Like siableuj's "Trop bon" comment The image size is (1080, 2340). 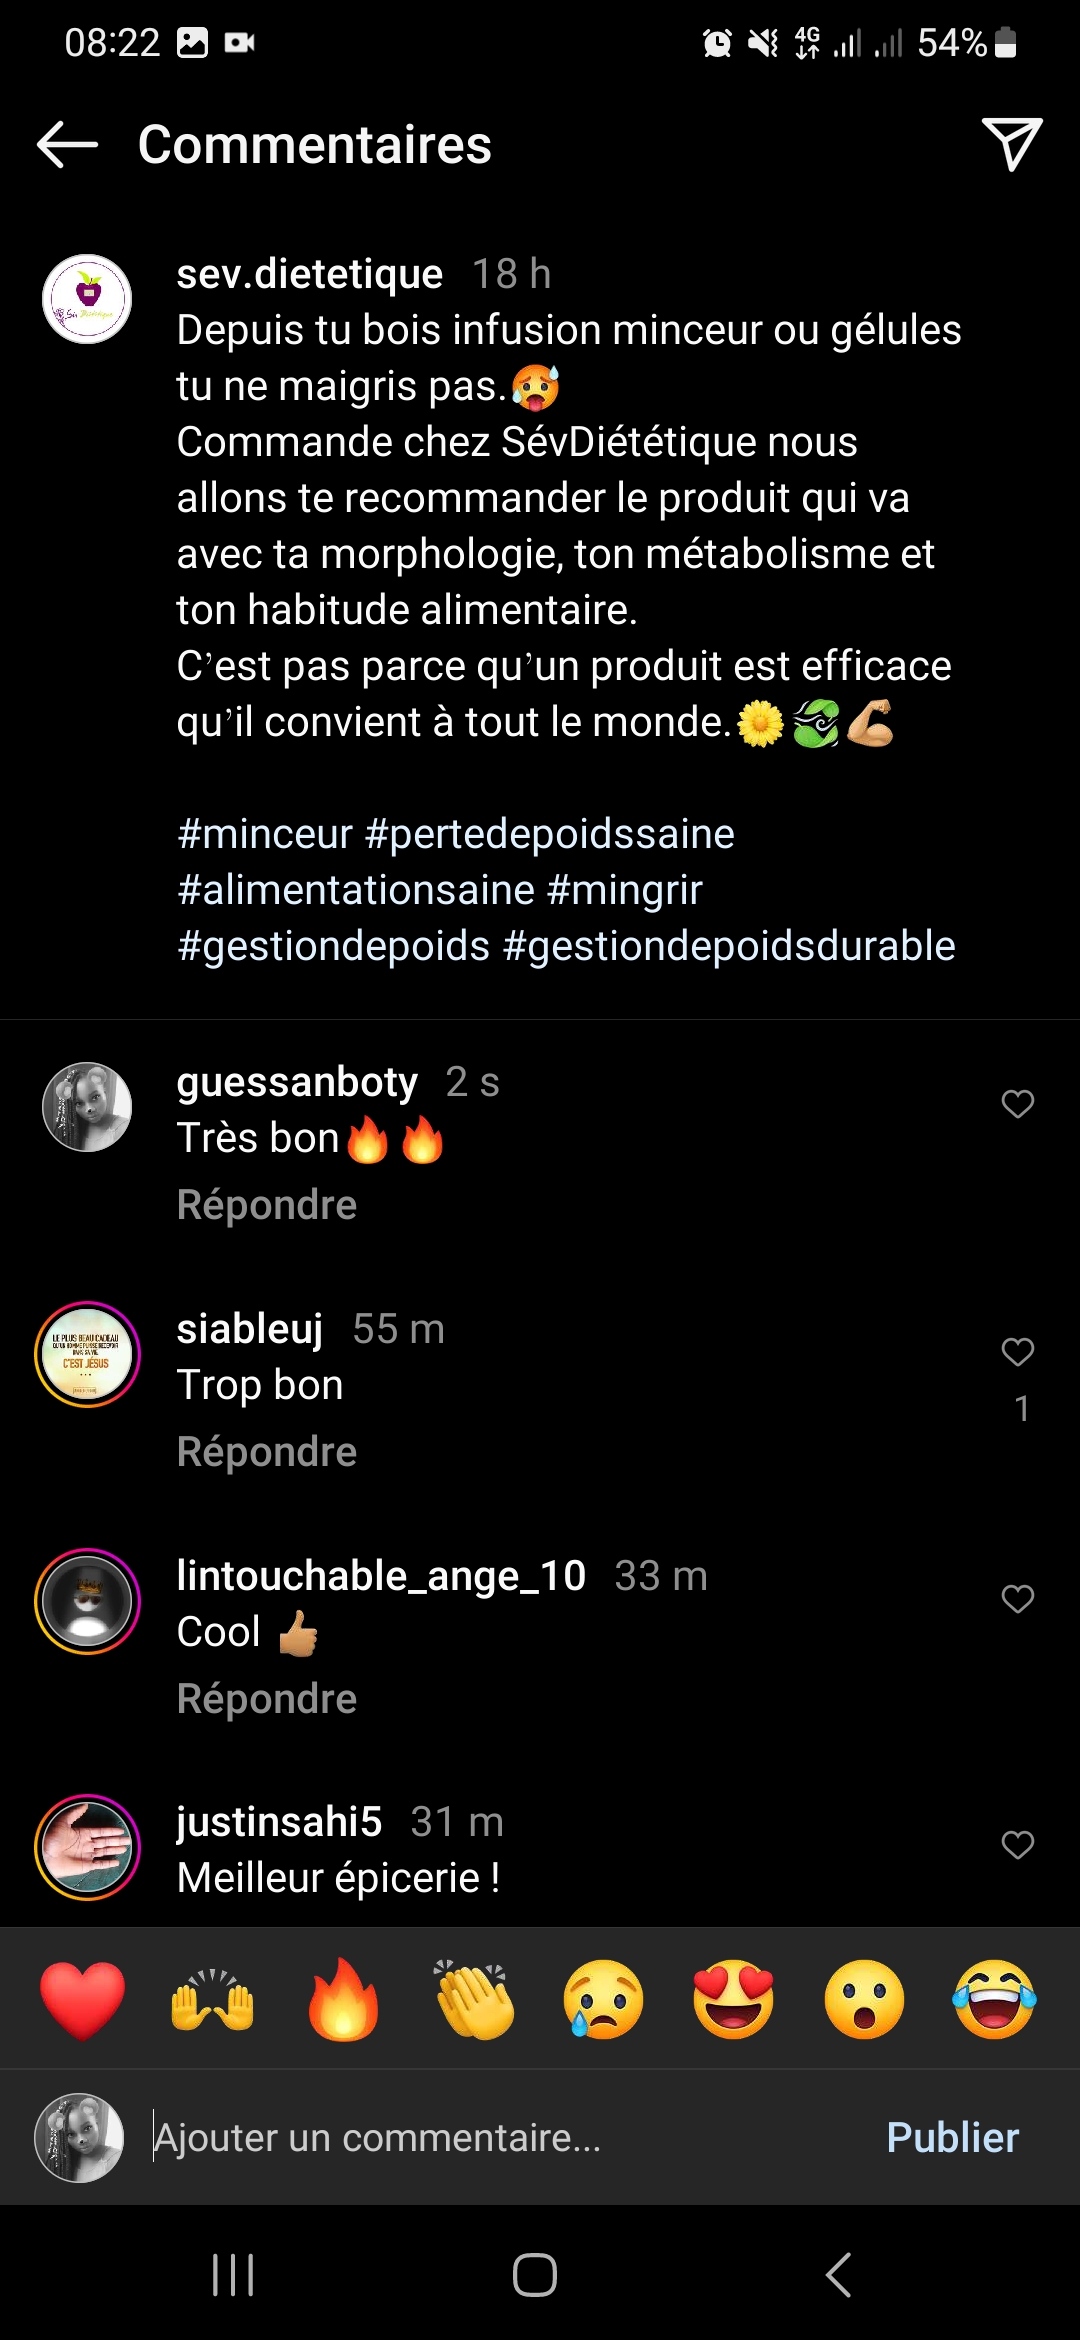tap(1018, 1352)
